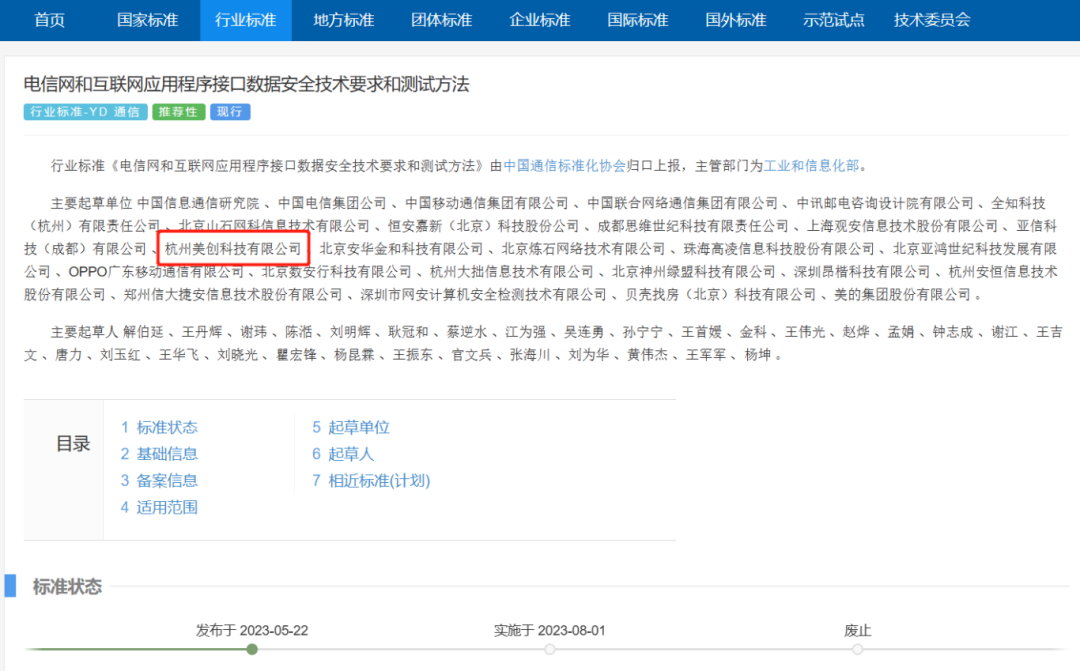The width and height of the screenshot is (1080, 671).
Task: Jump to 1 标准状态 section
Action: (159, 427)
